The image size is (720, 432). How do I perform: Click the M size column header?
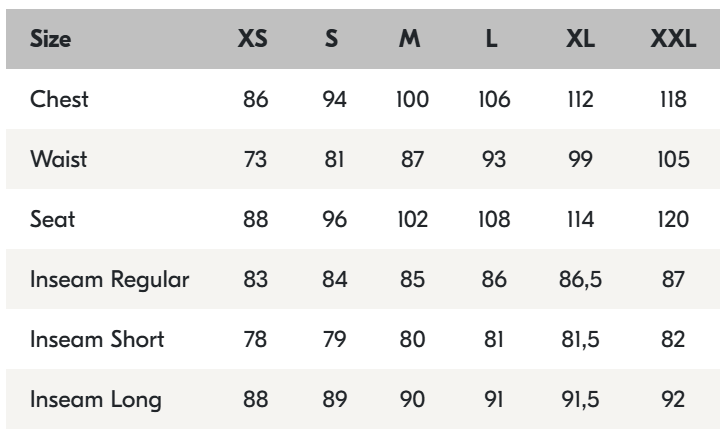pyautogui.click(x=411, y=43)
